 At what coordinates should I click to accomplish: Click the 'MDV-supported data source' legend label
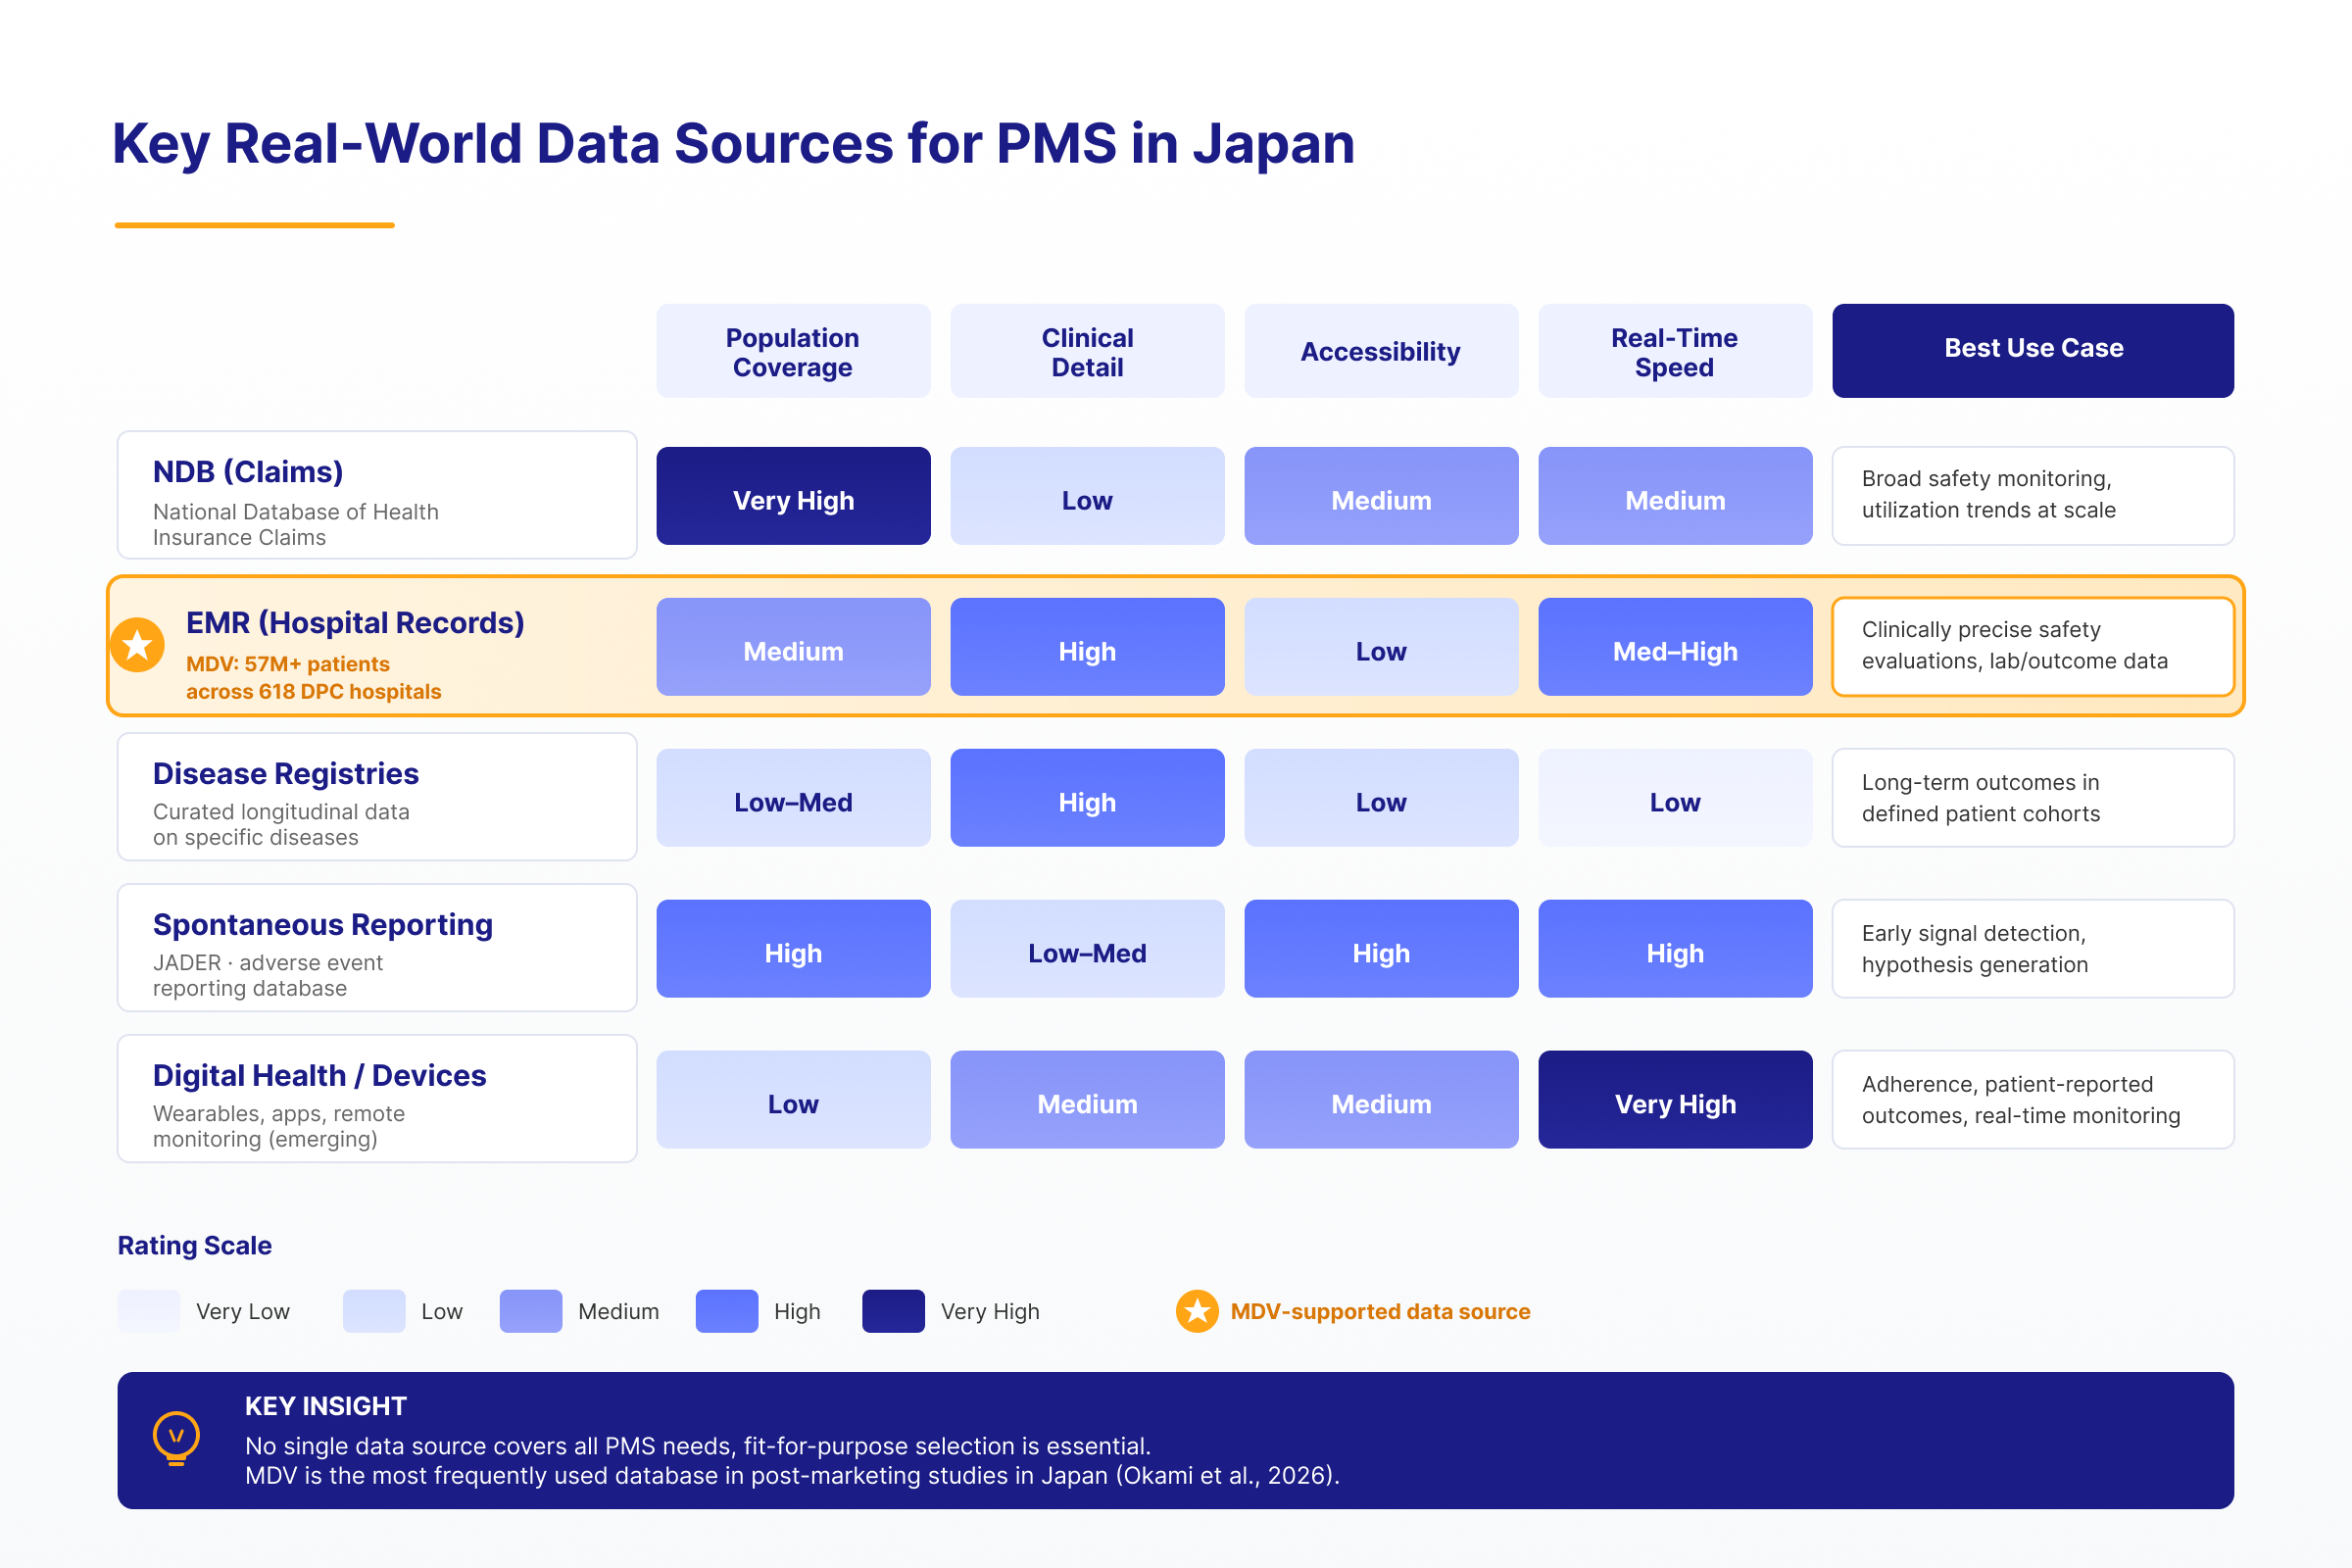1380,1312
